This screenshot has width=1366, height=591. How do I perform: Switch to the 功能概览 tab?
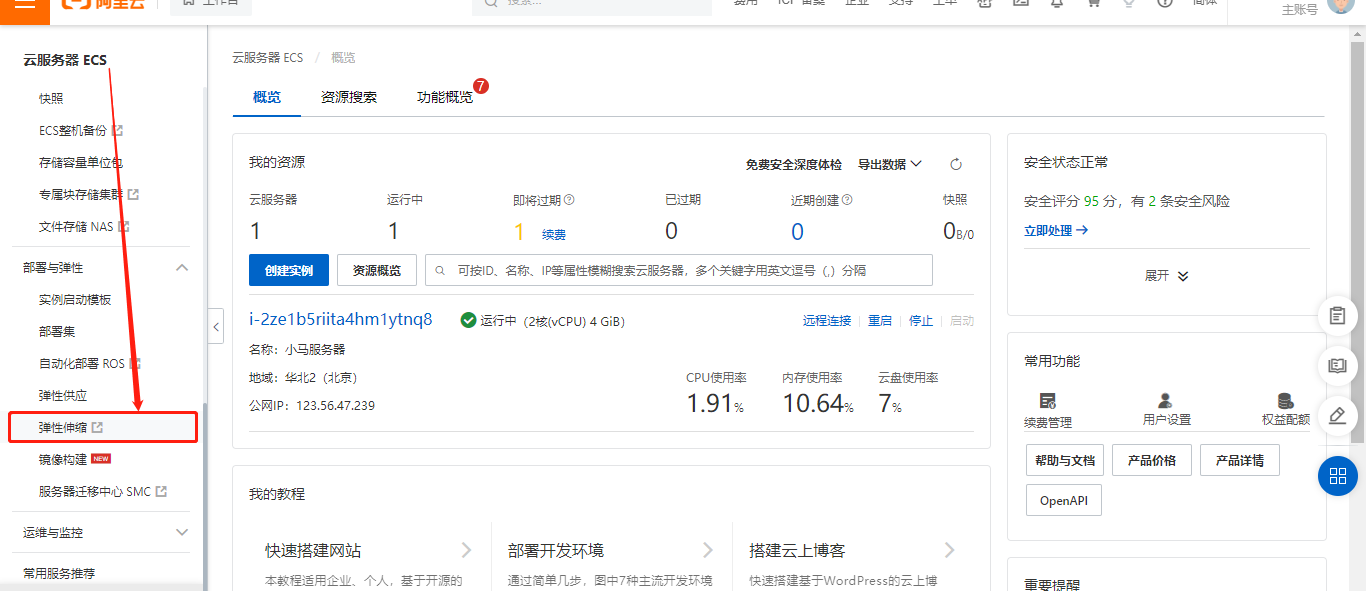[x=445, y=97]
